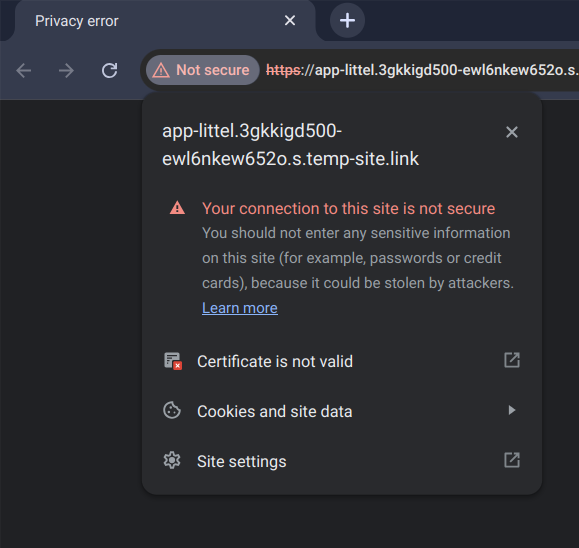This screenshot has width=579, height=548.
Task: Open Site settings
Action: [x=342, y=461]
